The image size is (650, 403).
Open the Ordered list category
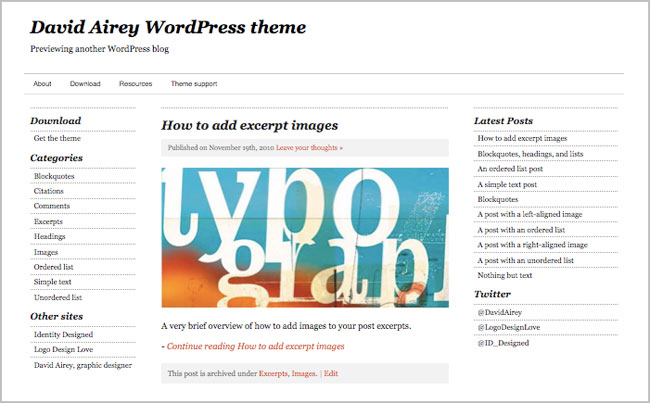53,267
